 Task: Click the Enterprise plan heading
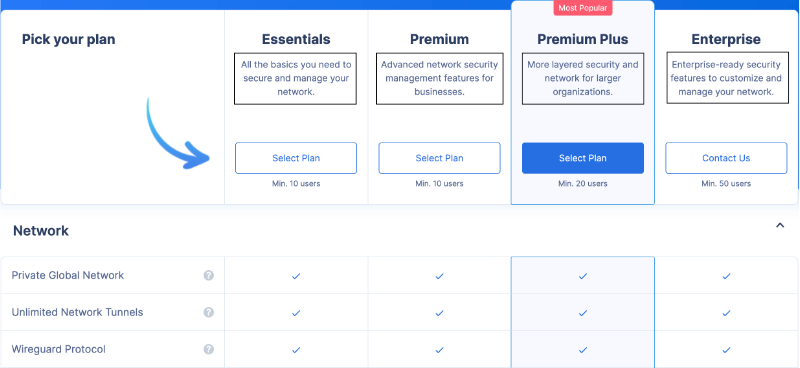pyautogui.click(x=726, y=39)
